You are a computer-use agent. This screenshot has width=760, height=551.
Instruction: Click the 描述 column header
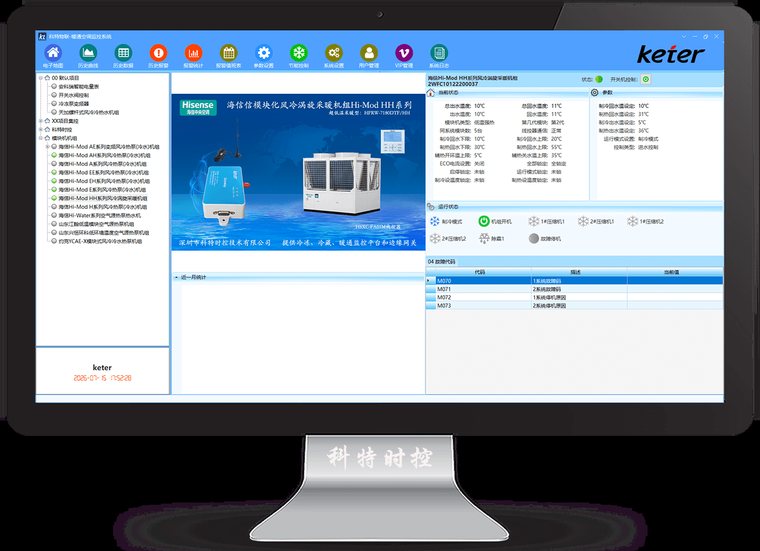point(575,272)
